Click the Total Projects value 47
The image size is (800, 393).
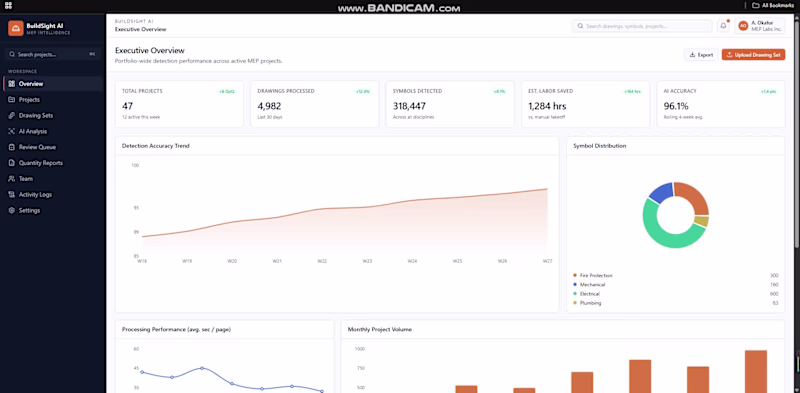coord(127,106)
